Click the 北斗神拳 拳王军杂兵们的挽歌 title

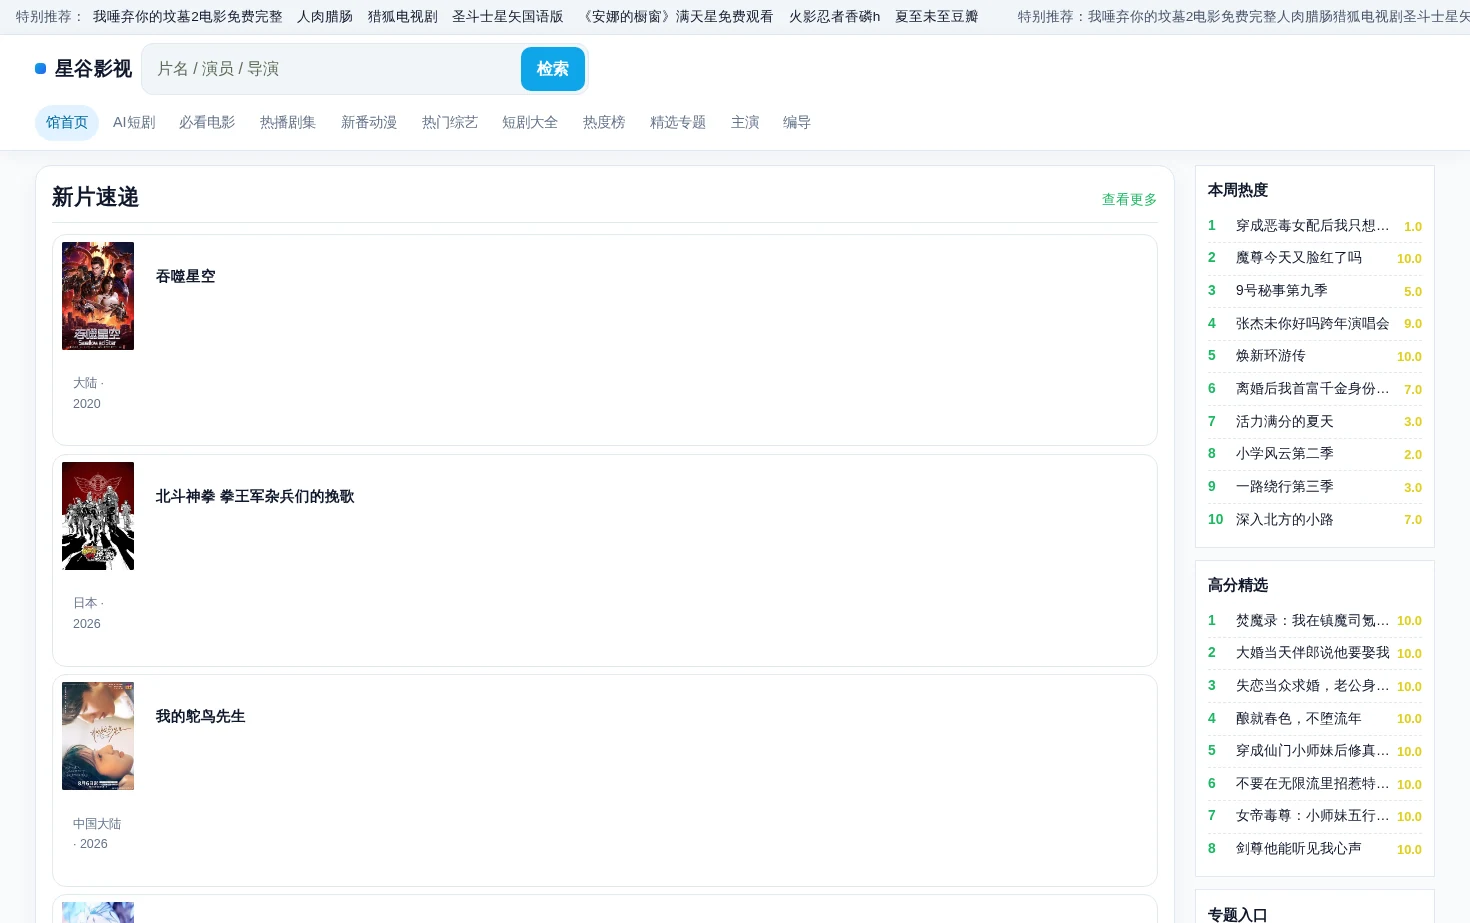click(x=255, y=497)
